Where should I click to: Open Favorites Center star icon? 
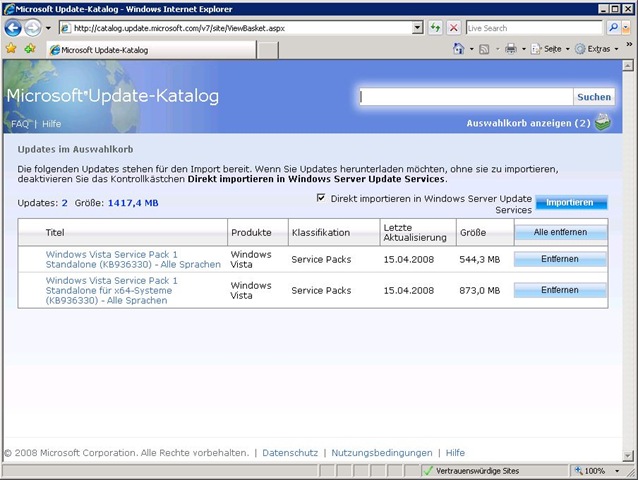(11, 48)
